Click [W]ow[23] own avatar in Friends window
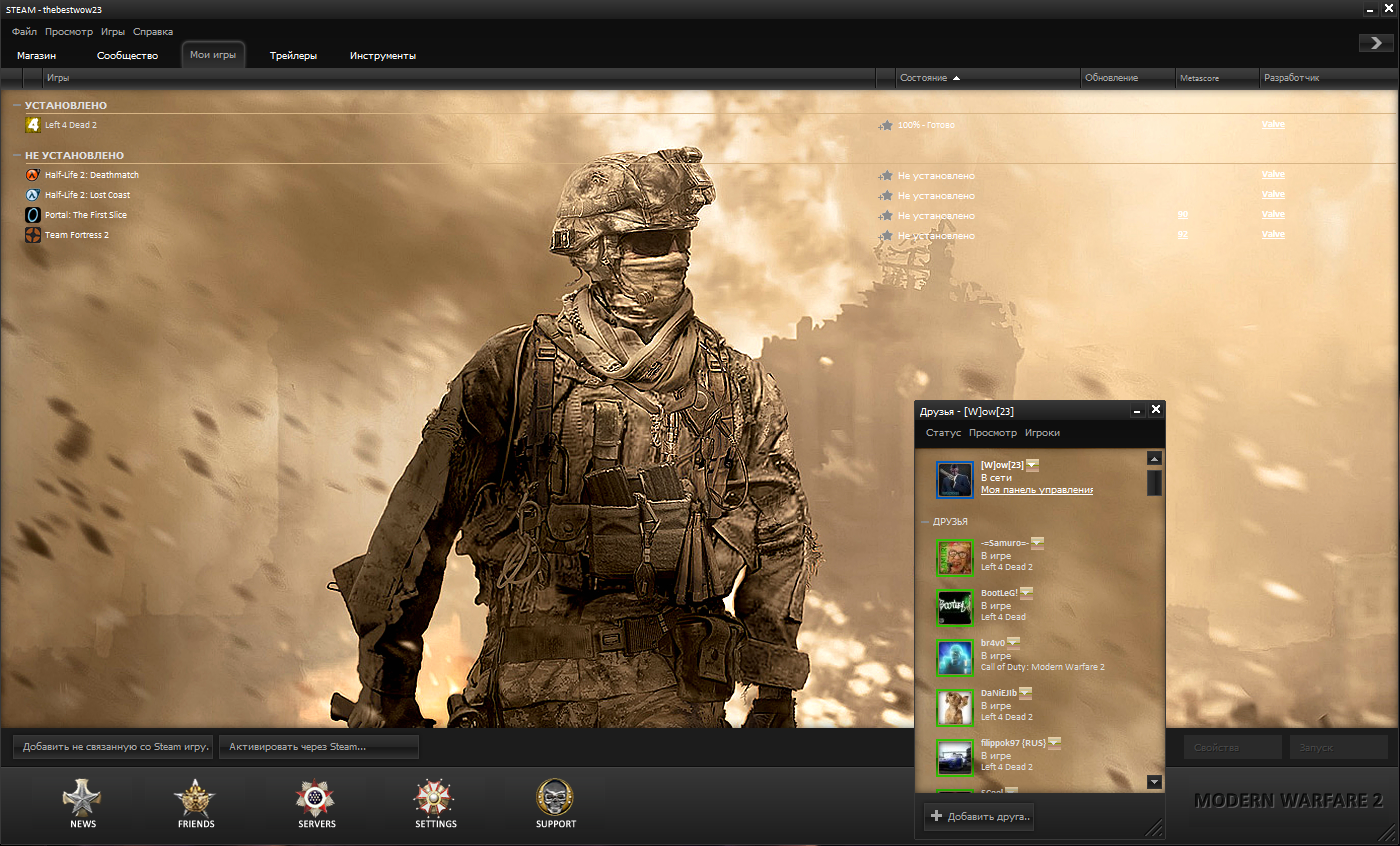The width and height of the screenshot is (1400, 846). tap(954, 479)
